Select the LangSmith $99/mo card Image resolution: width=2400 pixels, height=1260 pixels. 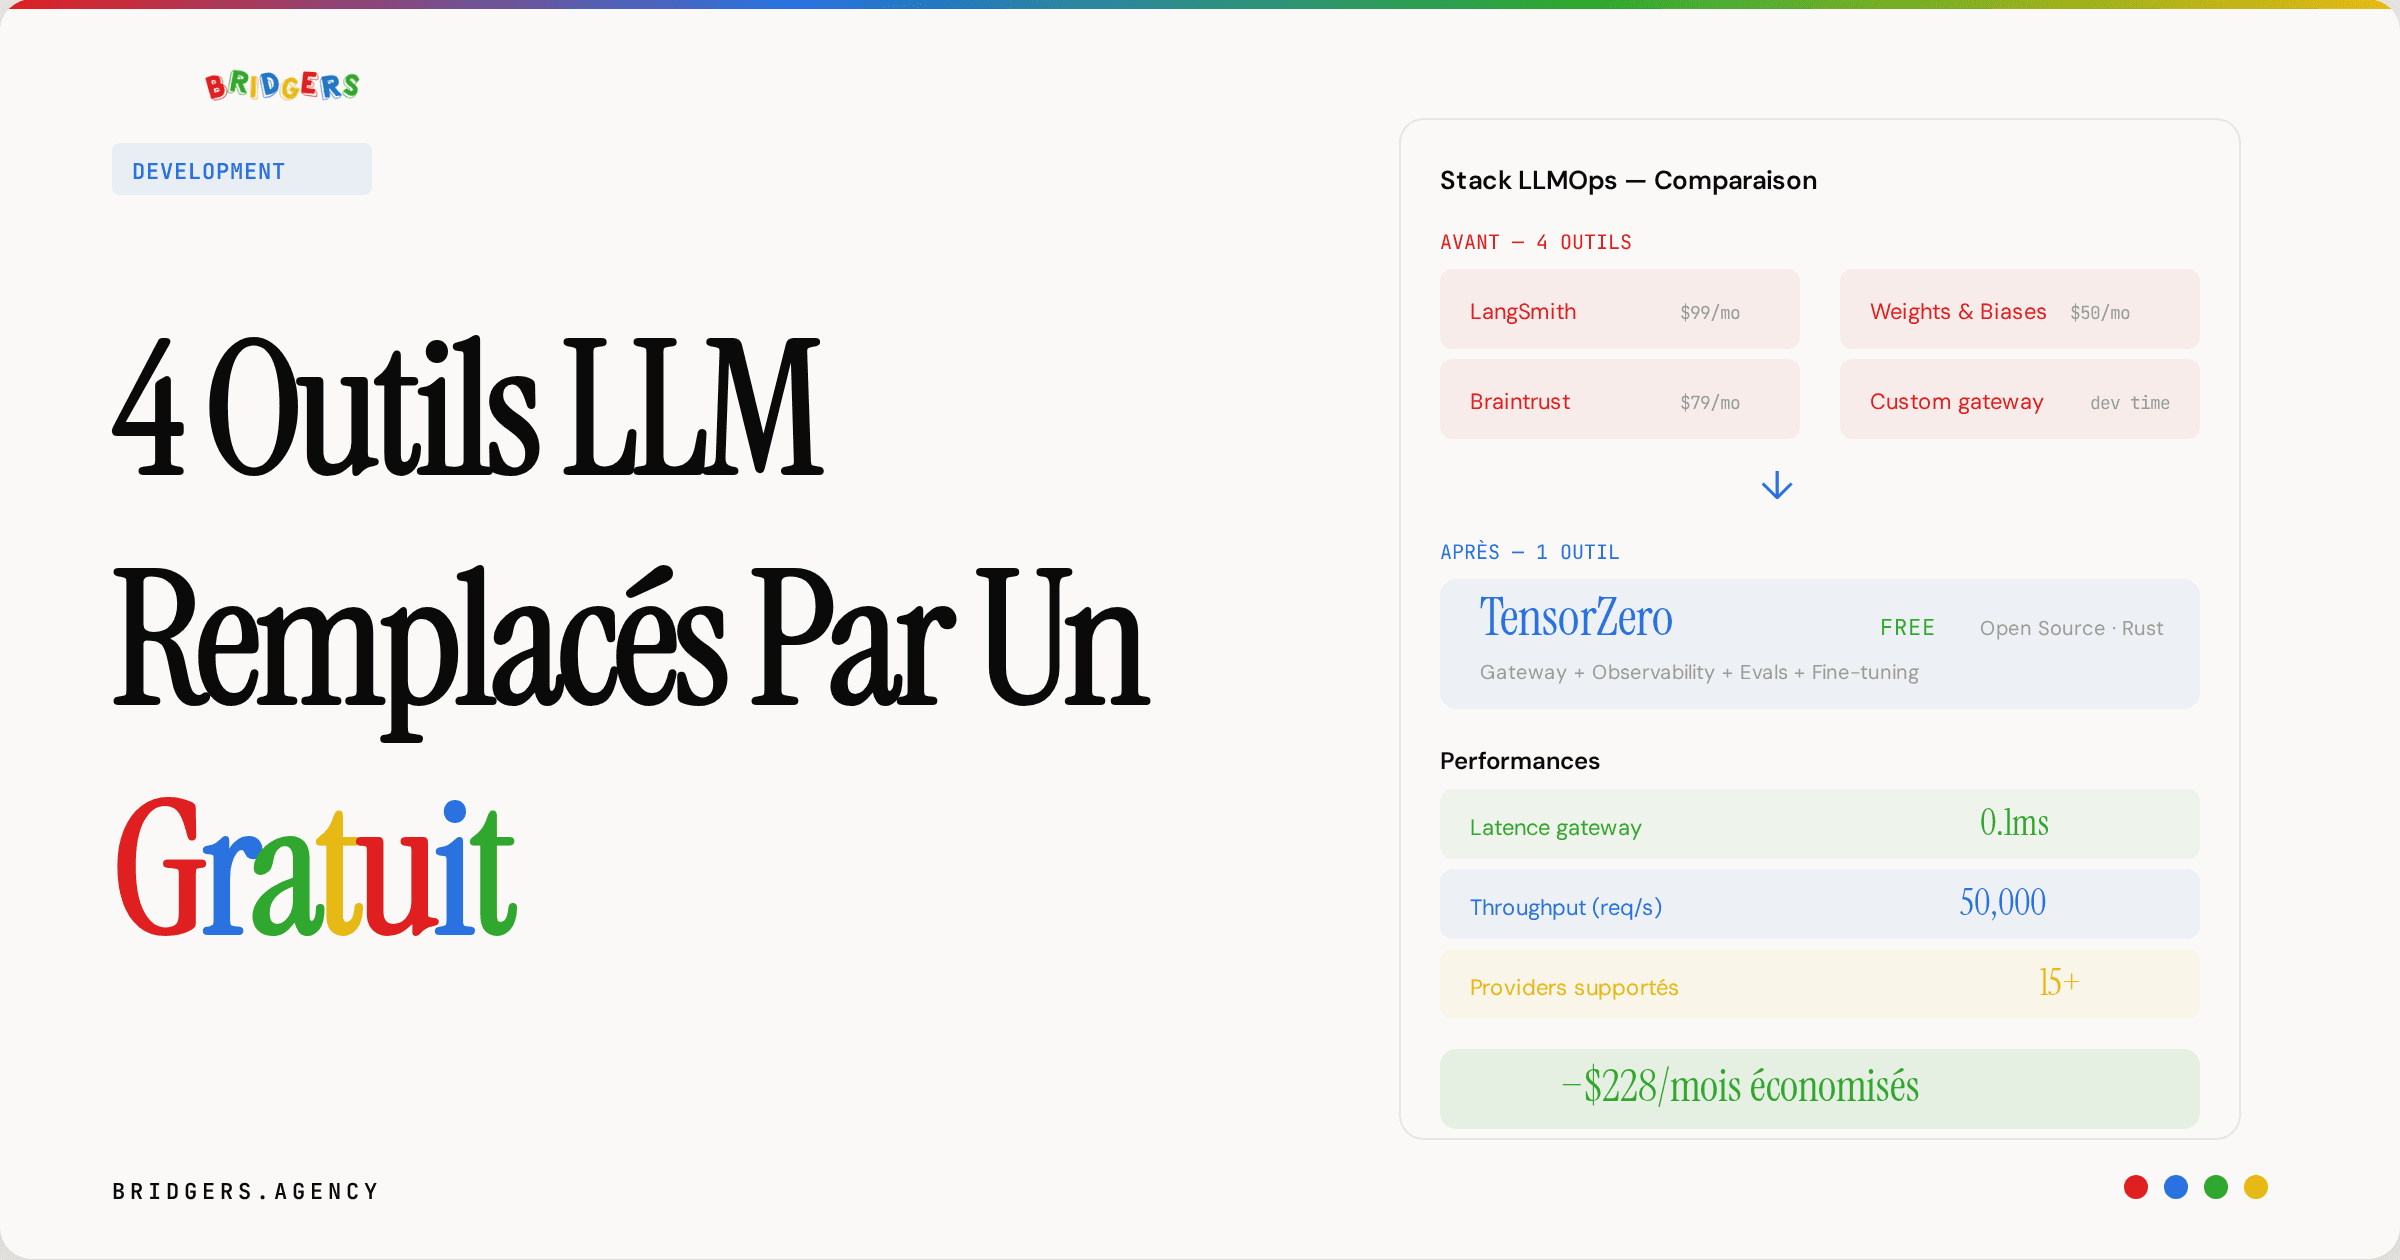tap(1619, 309)
